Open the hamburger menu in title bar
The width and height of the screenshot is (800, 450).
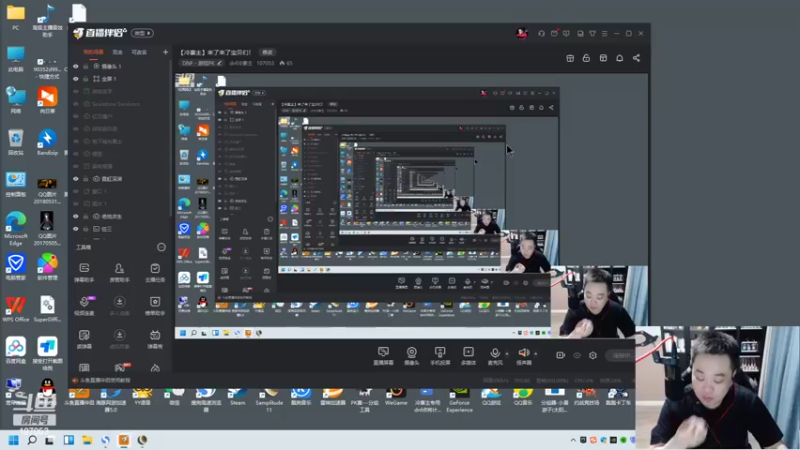(605, 33)
